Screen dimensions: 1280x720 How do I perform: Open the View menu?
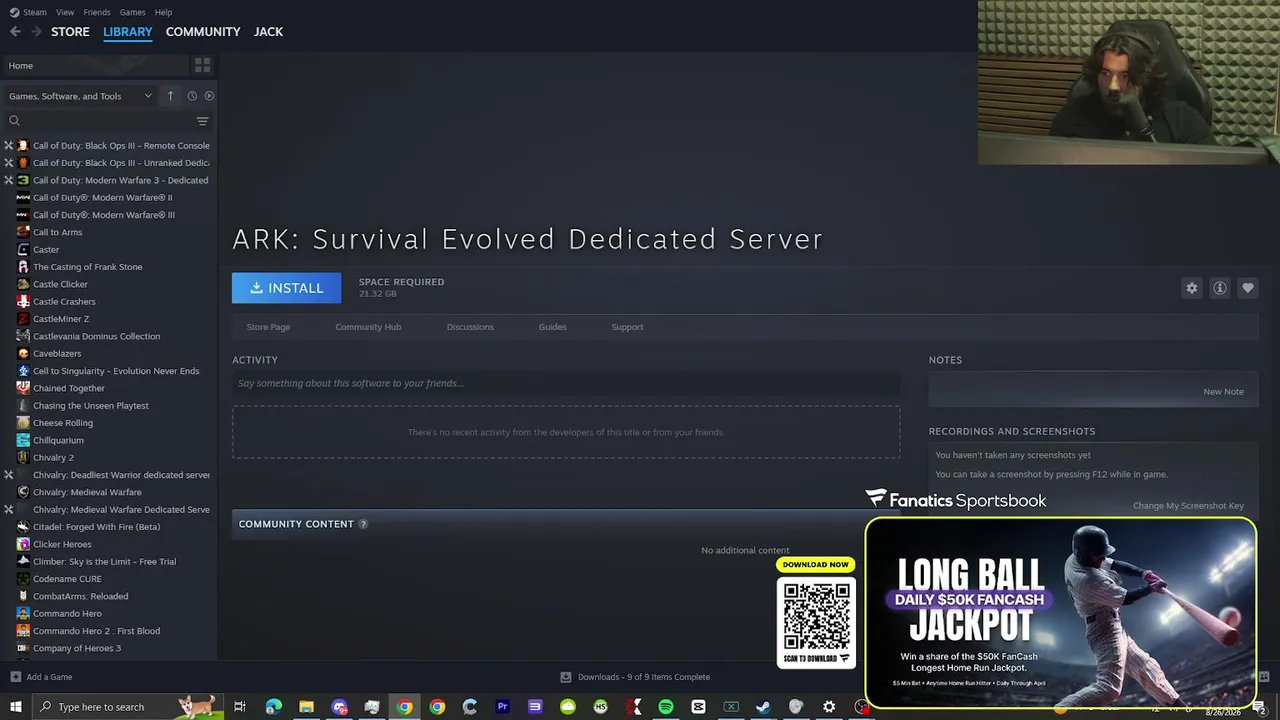(65, 12)
